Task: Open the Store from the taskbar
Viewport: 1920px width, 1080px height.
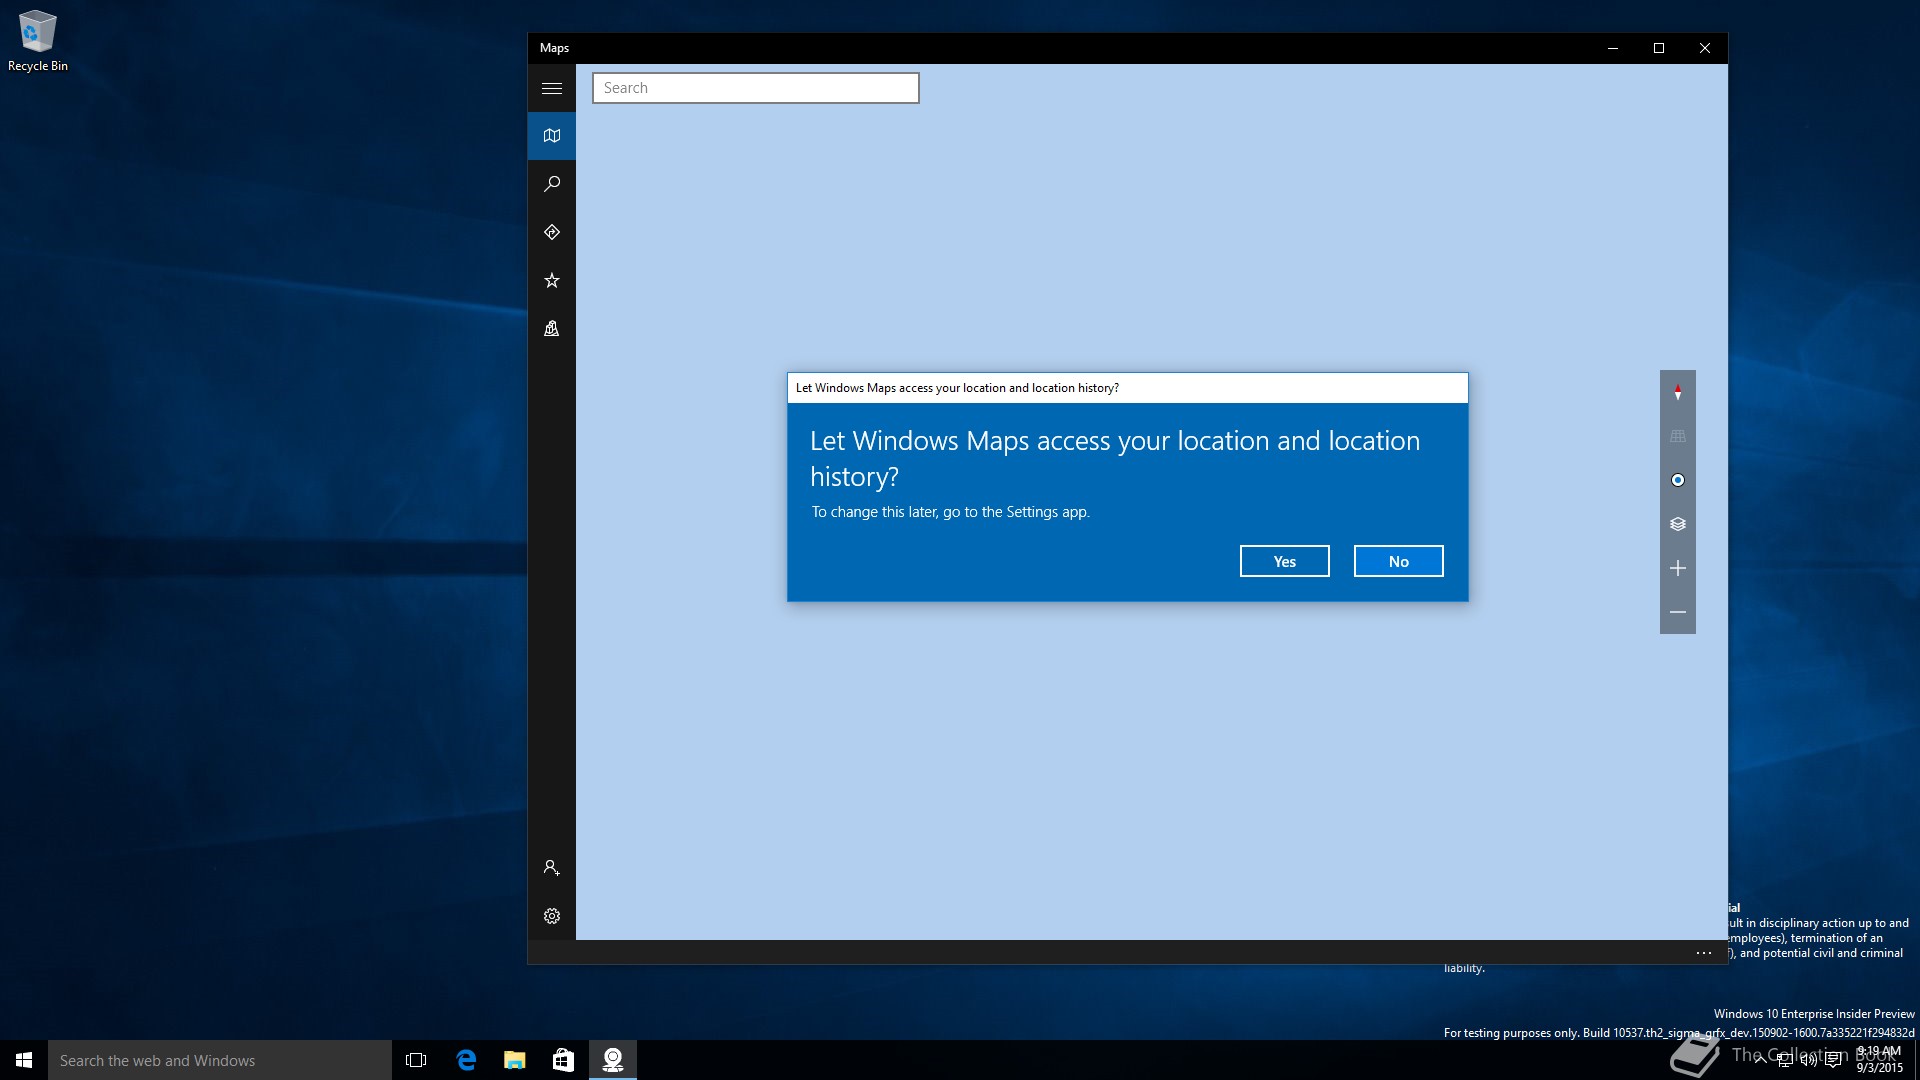Action: coord(563,1060)
